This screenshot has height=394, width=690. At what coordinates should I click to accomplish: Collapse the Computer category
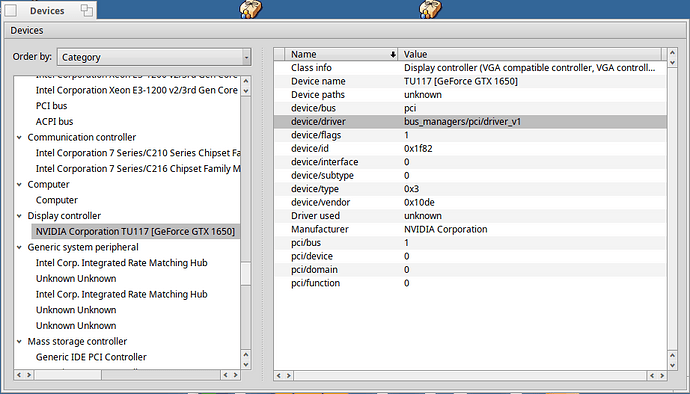(x=19, y=184)
